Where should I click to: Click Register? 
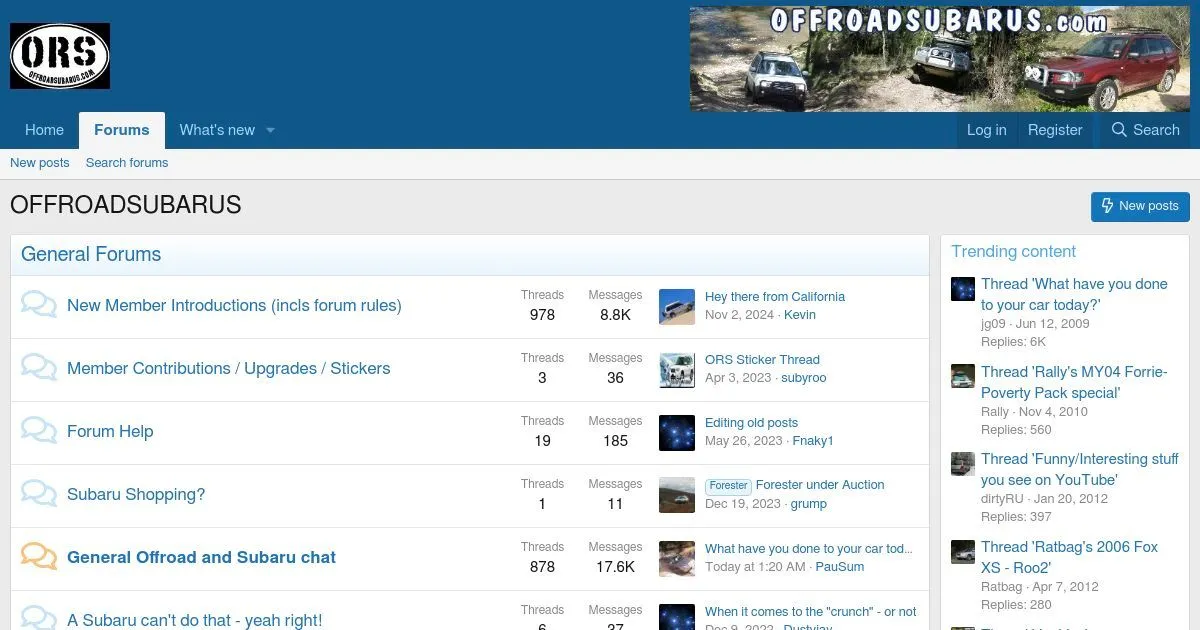click(x=1055, y=130)
